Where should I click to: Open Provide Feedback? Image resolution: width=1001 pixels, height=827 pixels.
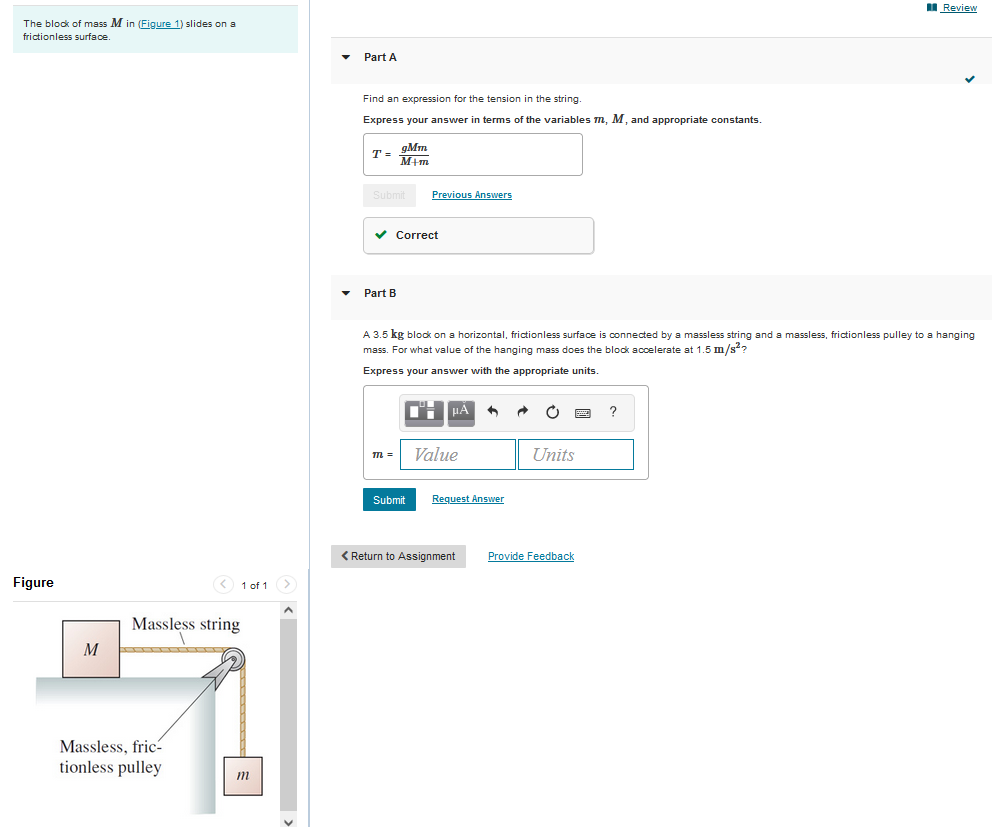[530, 555]
